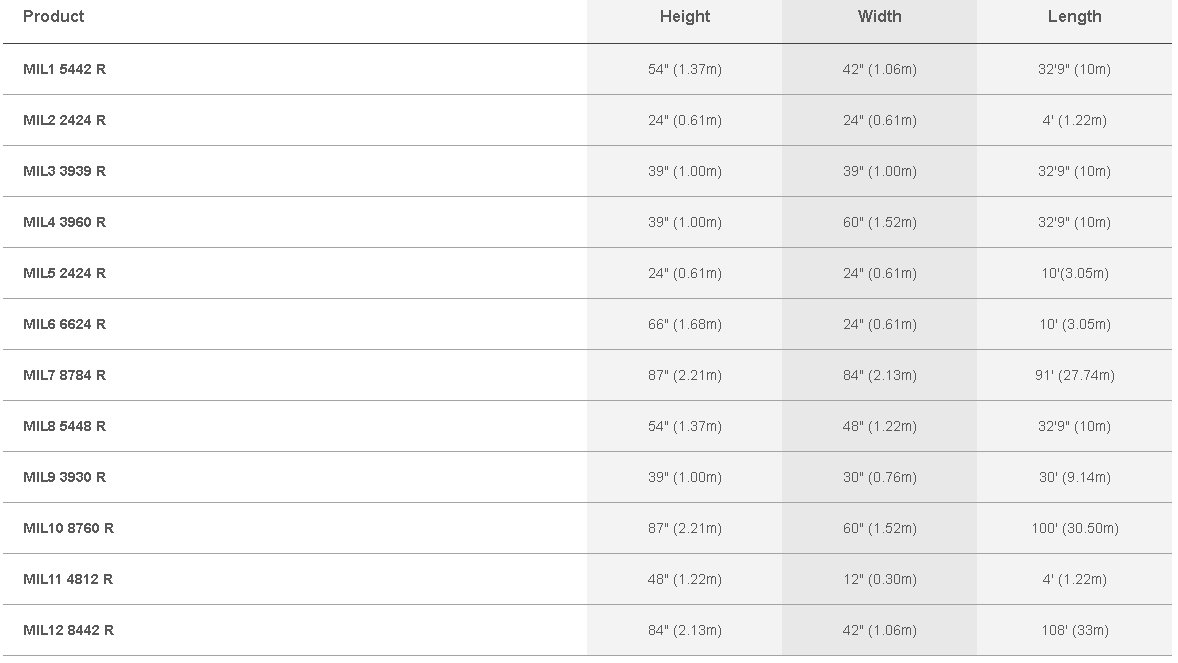Open product MIL8 5448 R
Viewport: 1178px width, 663px height.
click(64, 426)
